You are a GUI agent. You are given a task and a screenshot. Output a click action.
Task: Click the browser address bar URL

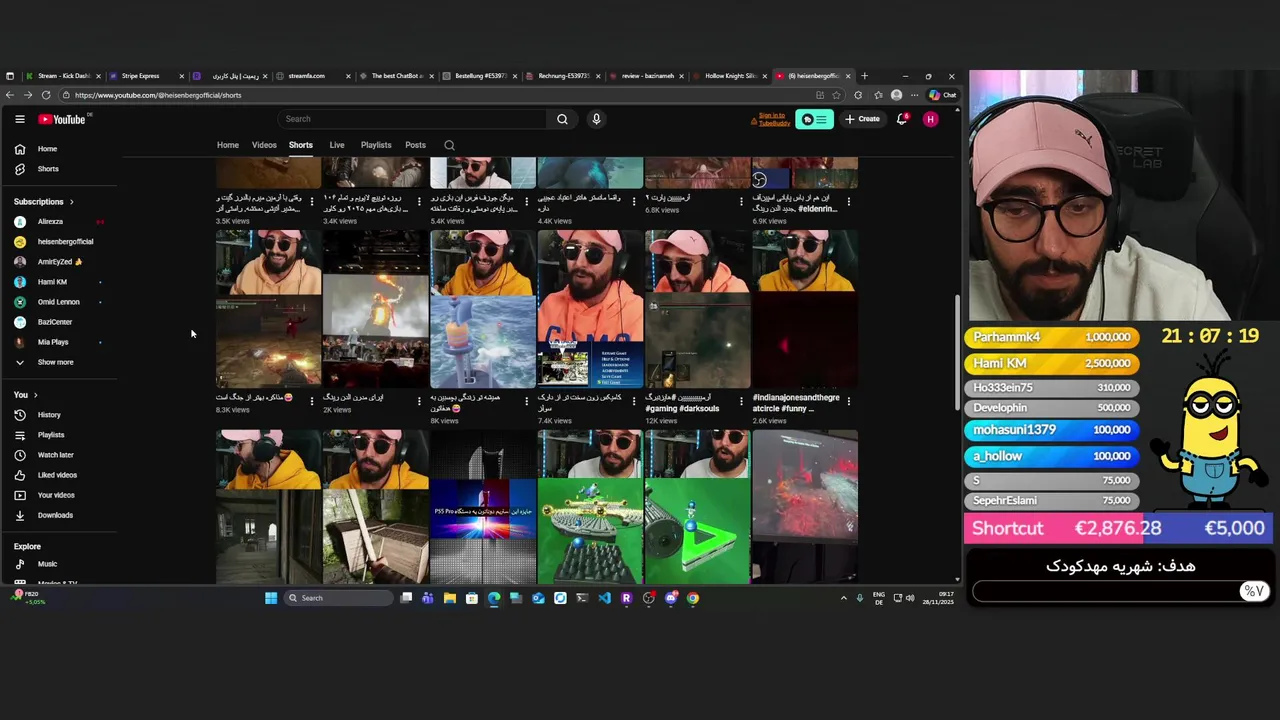pos(158,95)
